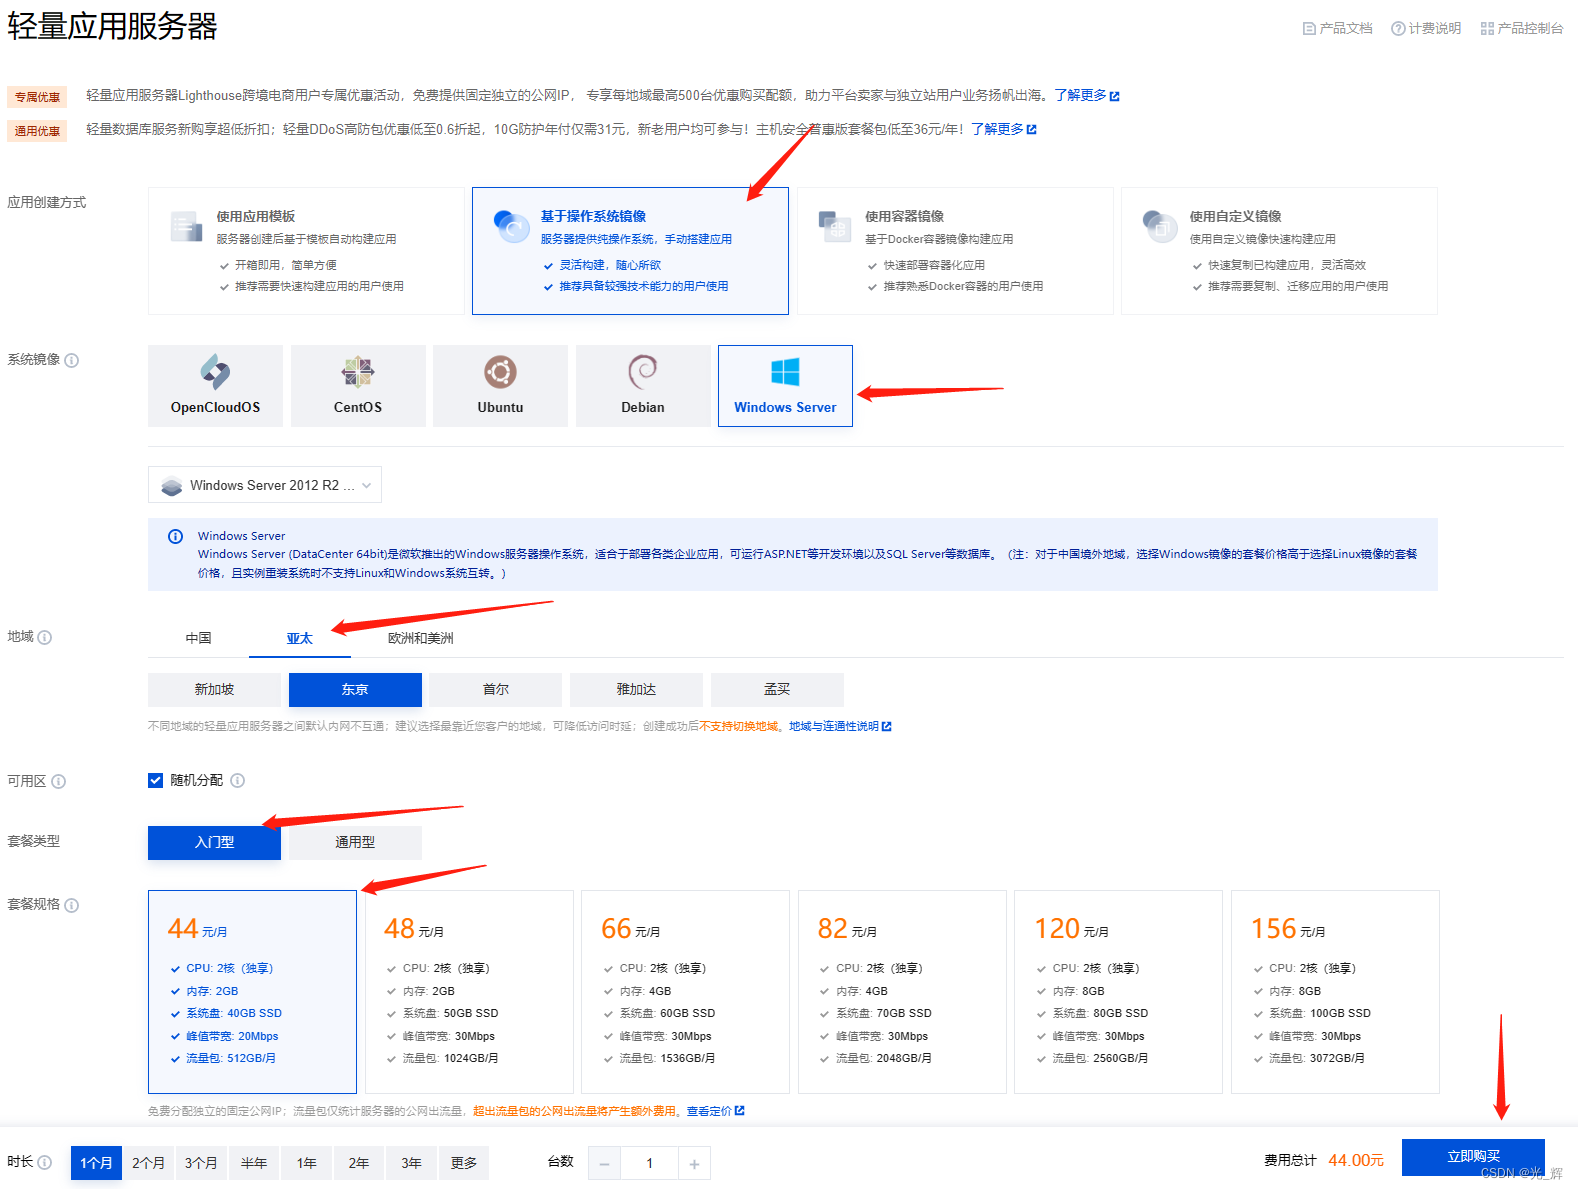Toggle the 随机分配 checkbox

coord(155,780)
